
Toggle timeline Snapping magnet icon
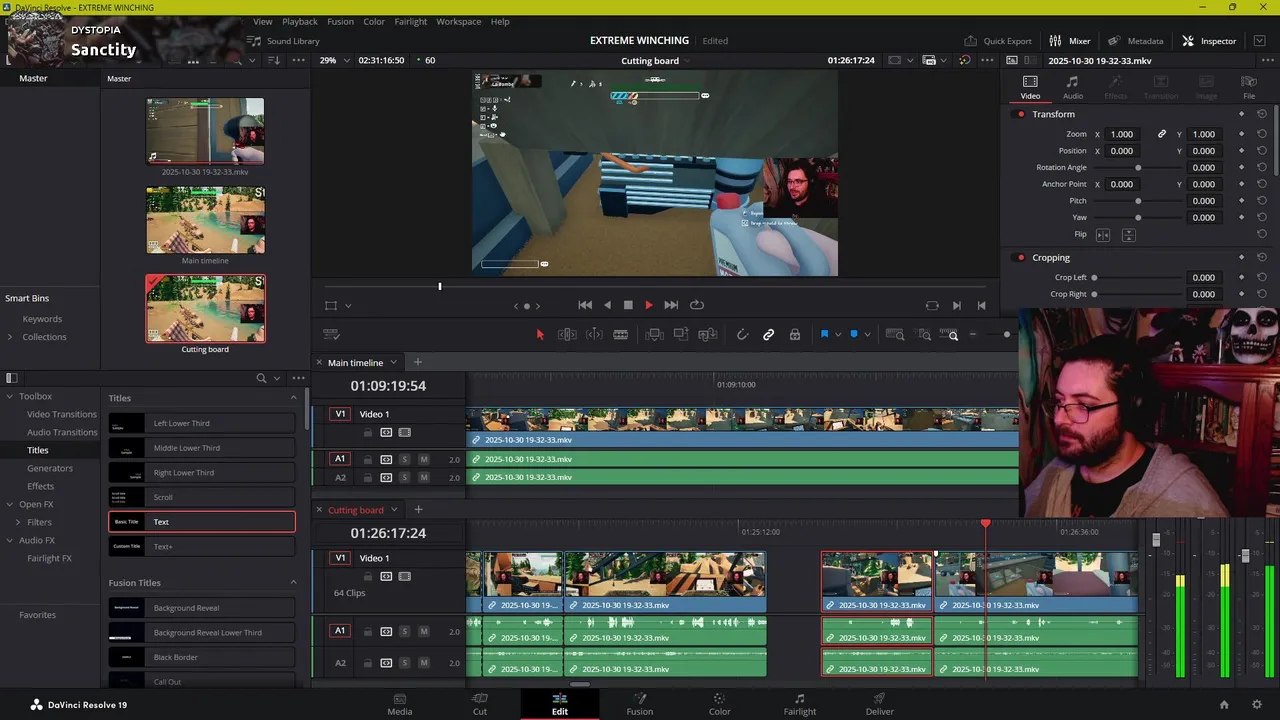[742, 335]
